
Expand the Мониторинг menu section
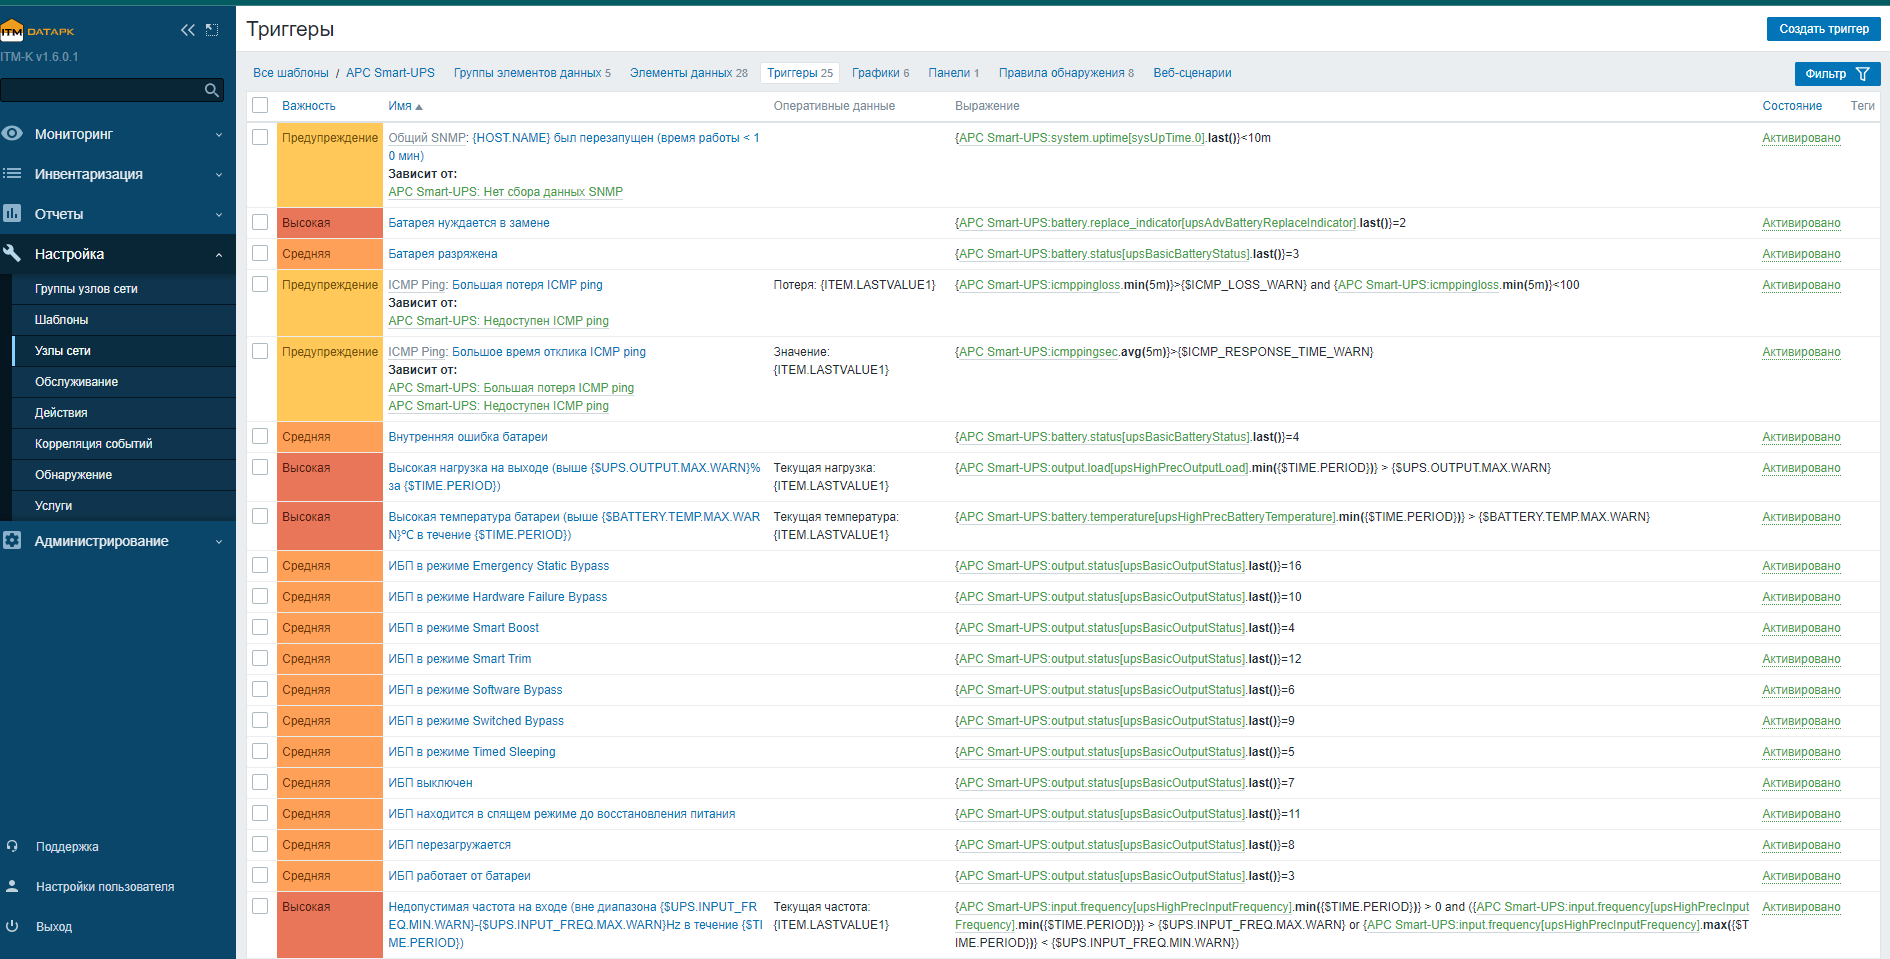(x=218, y=134)
